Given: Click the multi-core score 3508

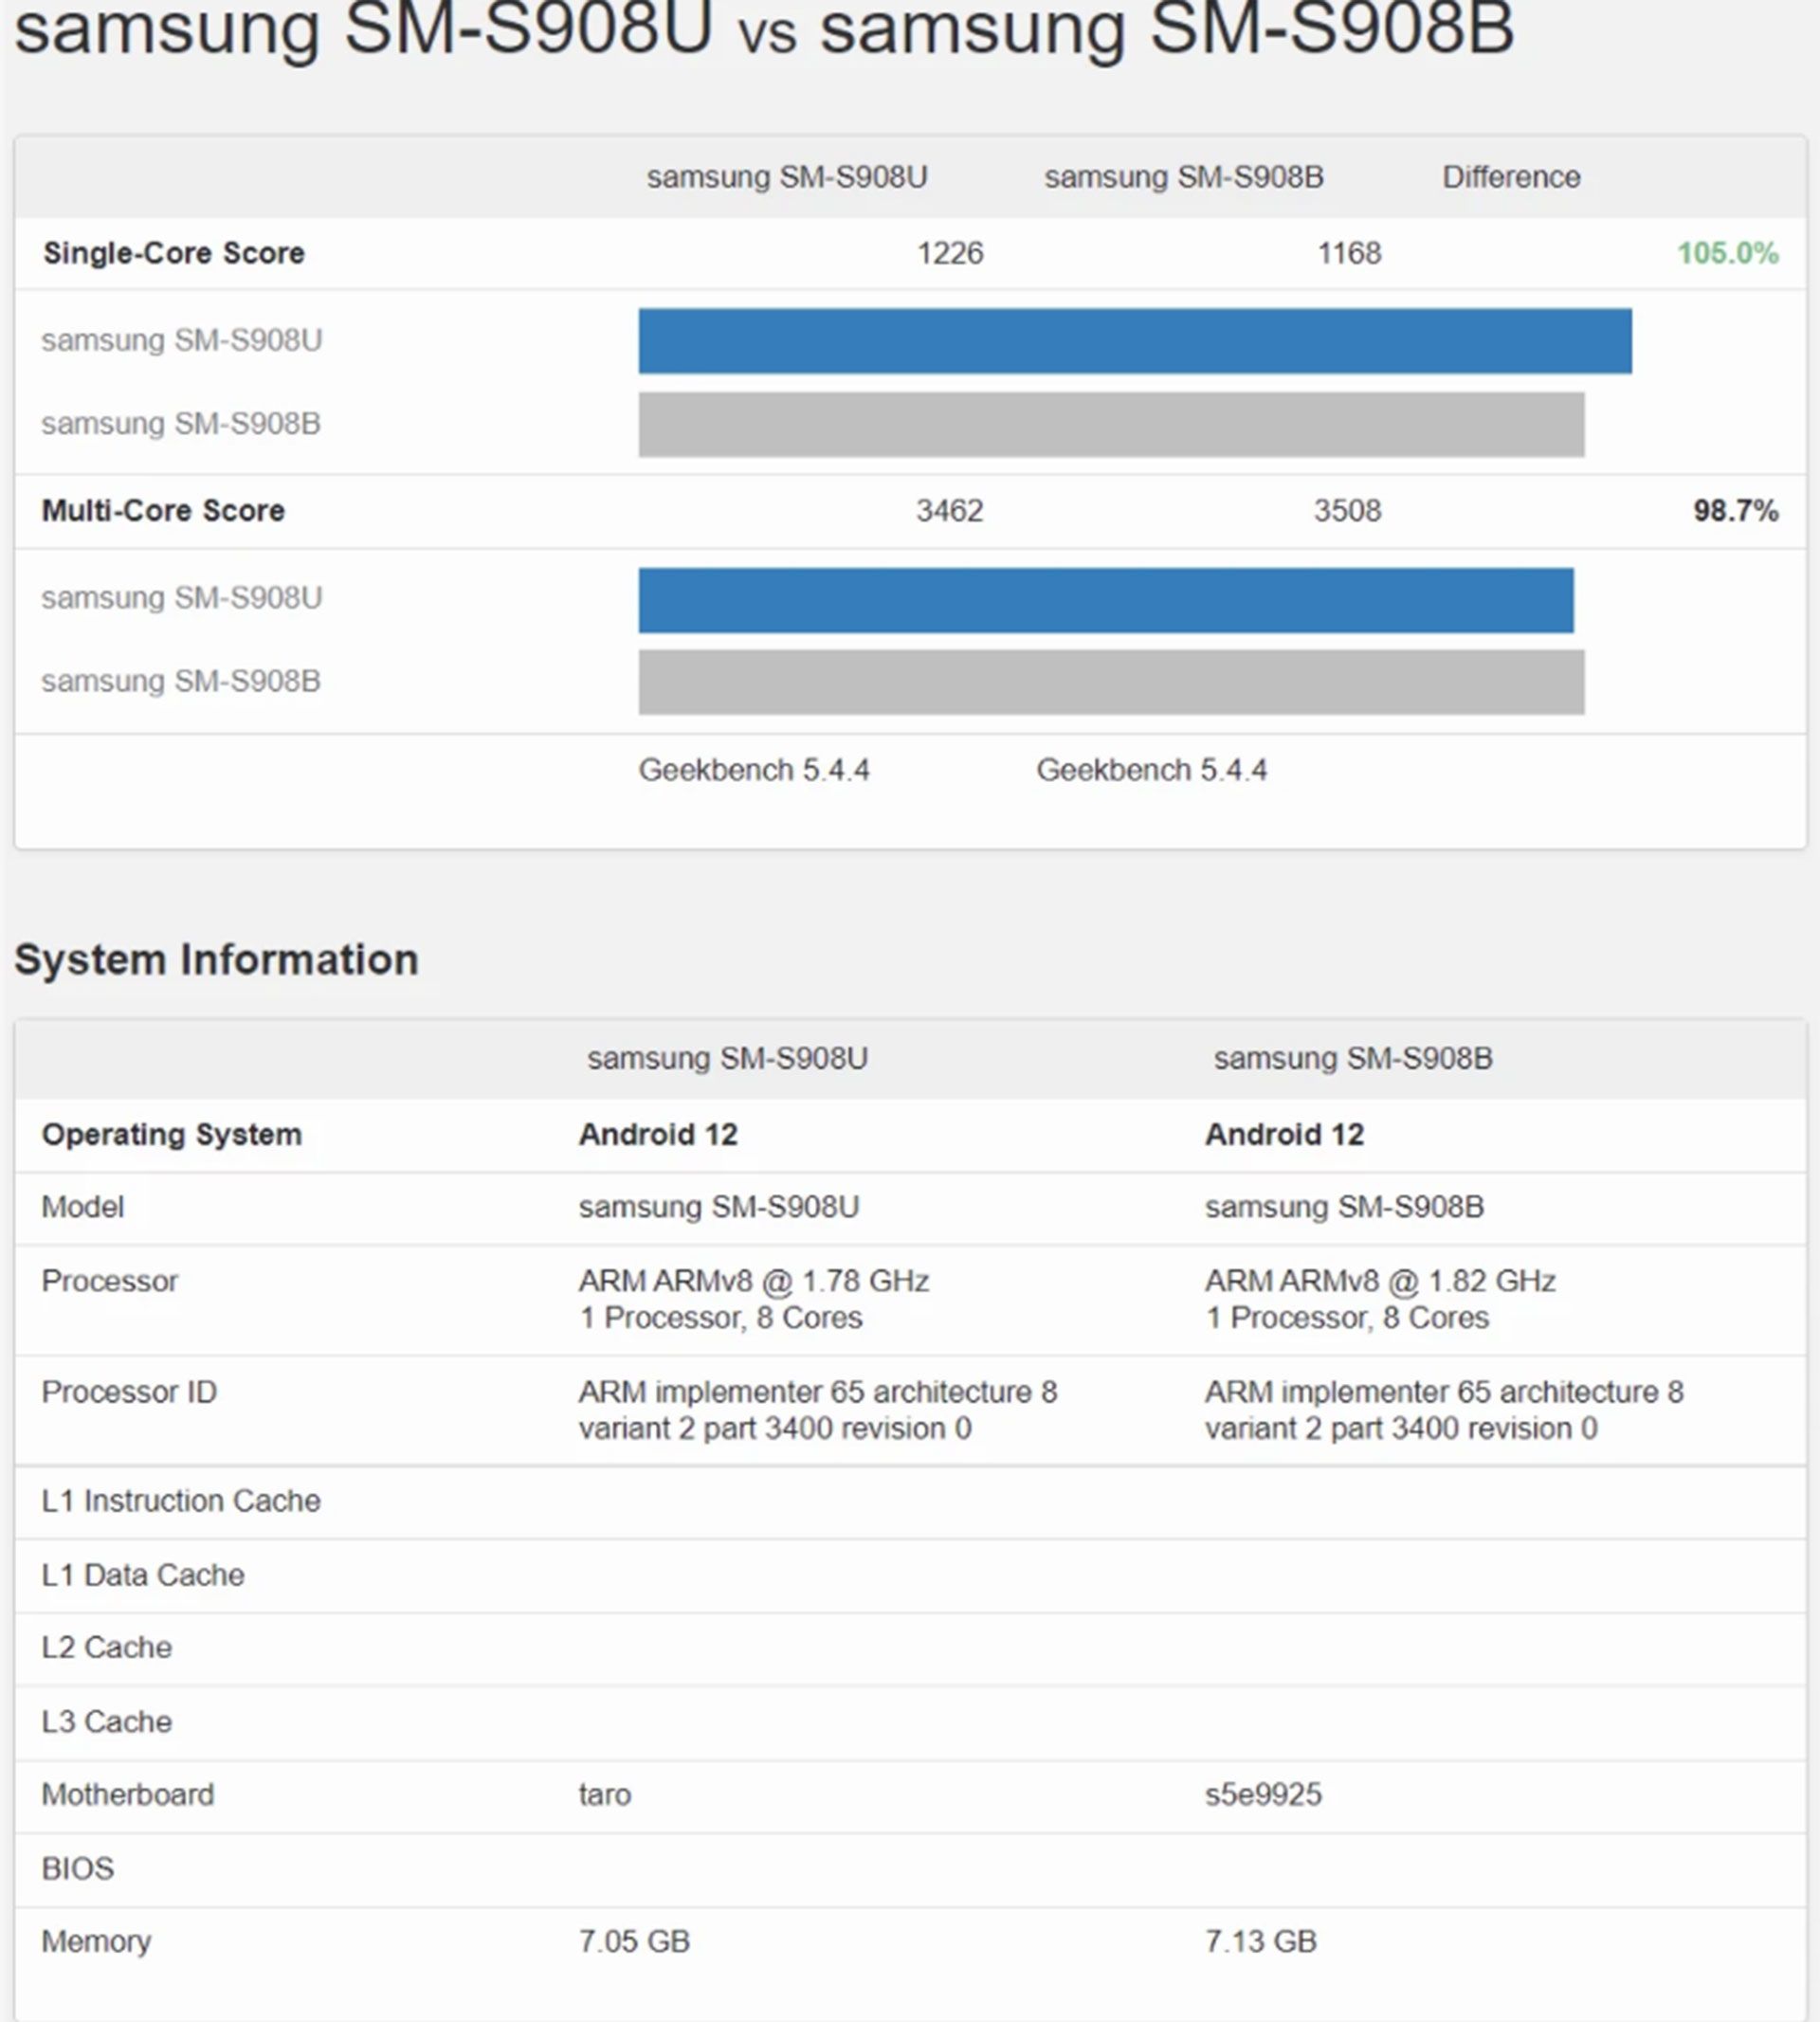Looking at the screenshot, I should (x=1347, y=511).
